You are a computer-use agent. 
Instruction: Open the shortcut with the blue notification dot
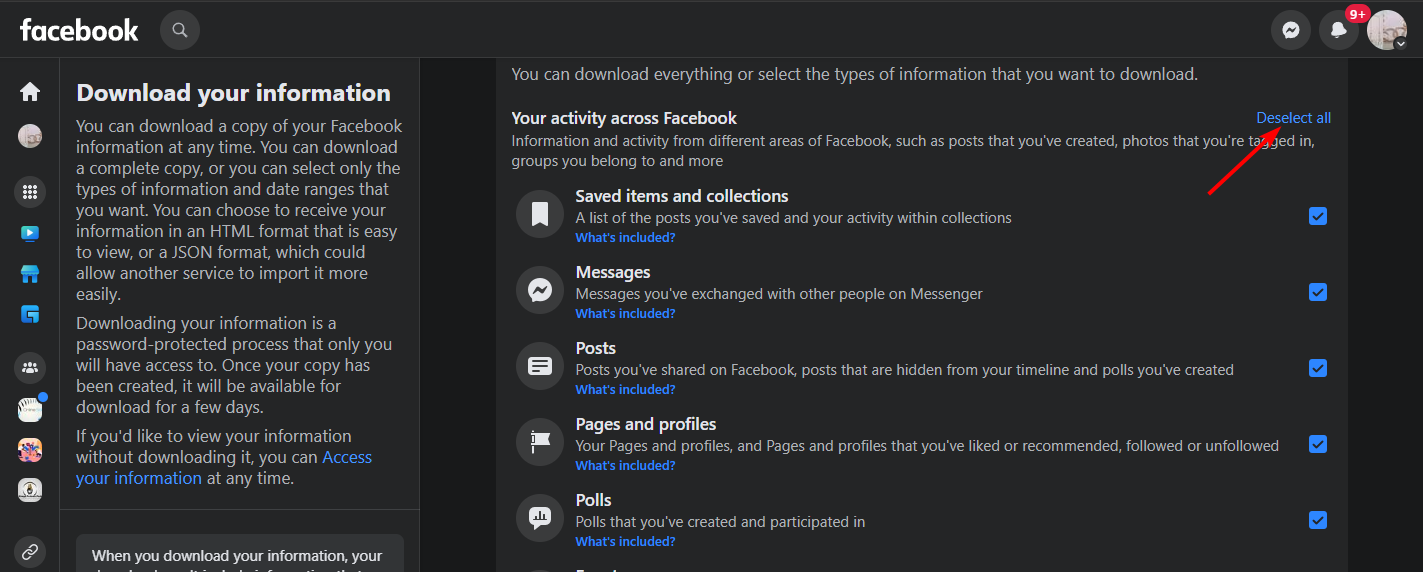[x=30, y=409]
